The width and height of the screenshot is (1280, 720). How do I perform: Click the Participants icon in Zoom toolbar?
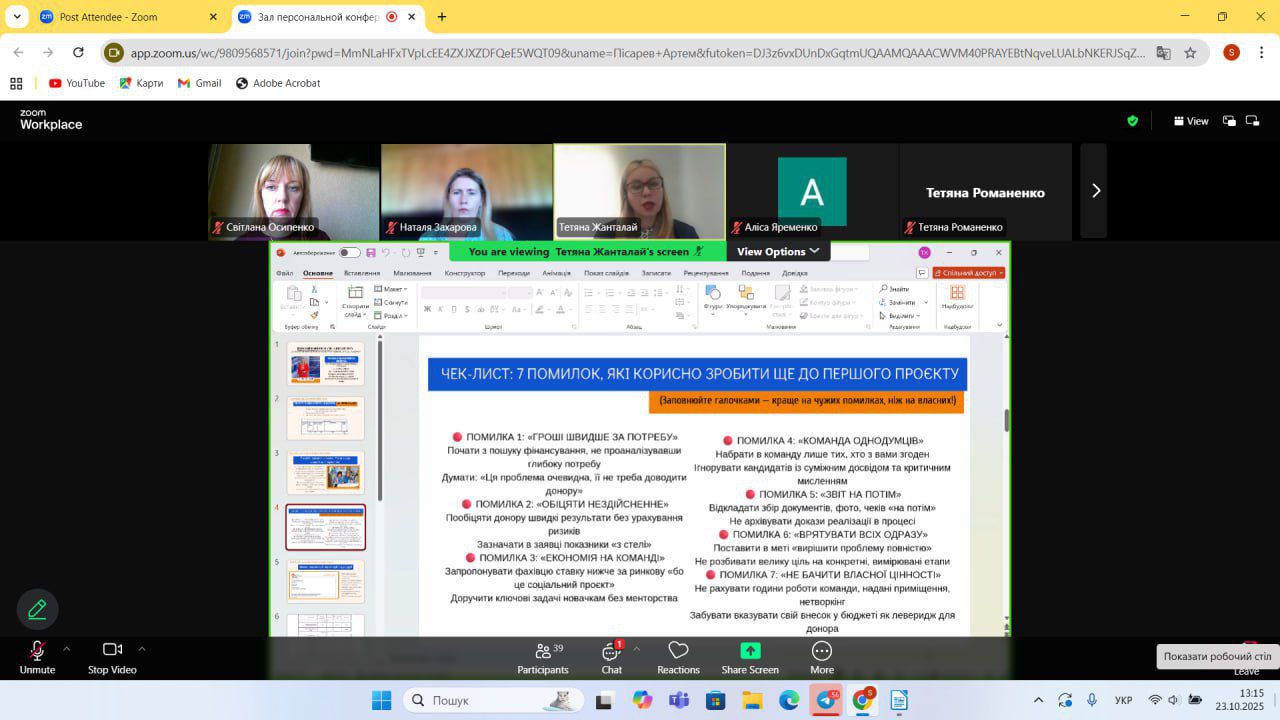[x=543, y=652]
